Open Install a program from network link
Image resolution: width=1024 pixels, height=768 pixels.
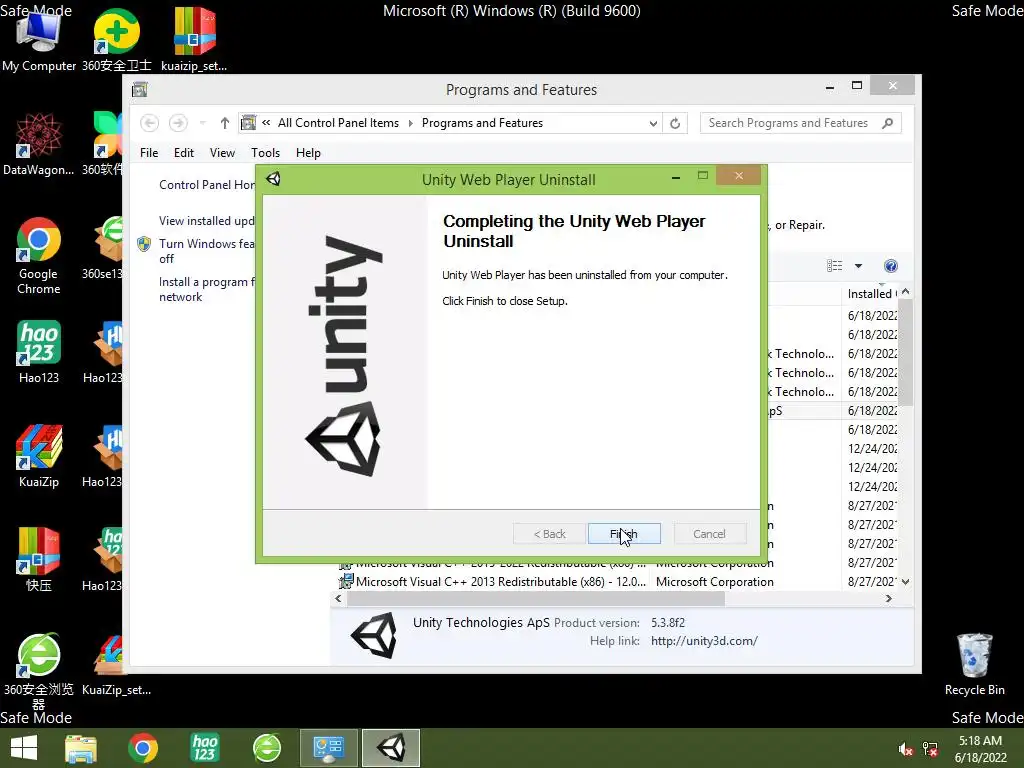click(x=206, y=289)
